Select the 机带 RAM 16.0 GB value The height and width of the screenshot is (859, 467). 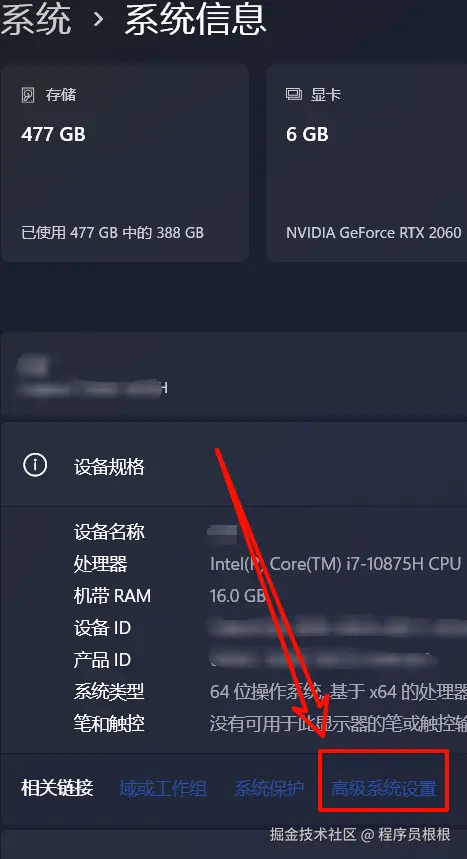click(x=237, y=596)
